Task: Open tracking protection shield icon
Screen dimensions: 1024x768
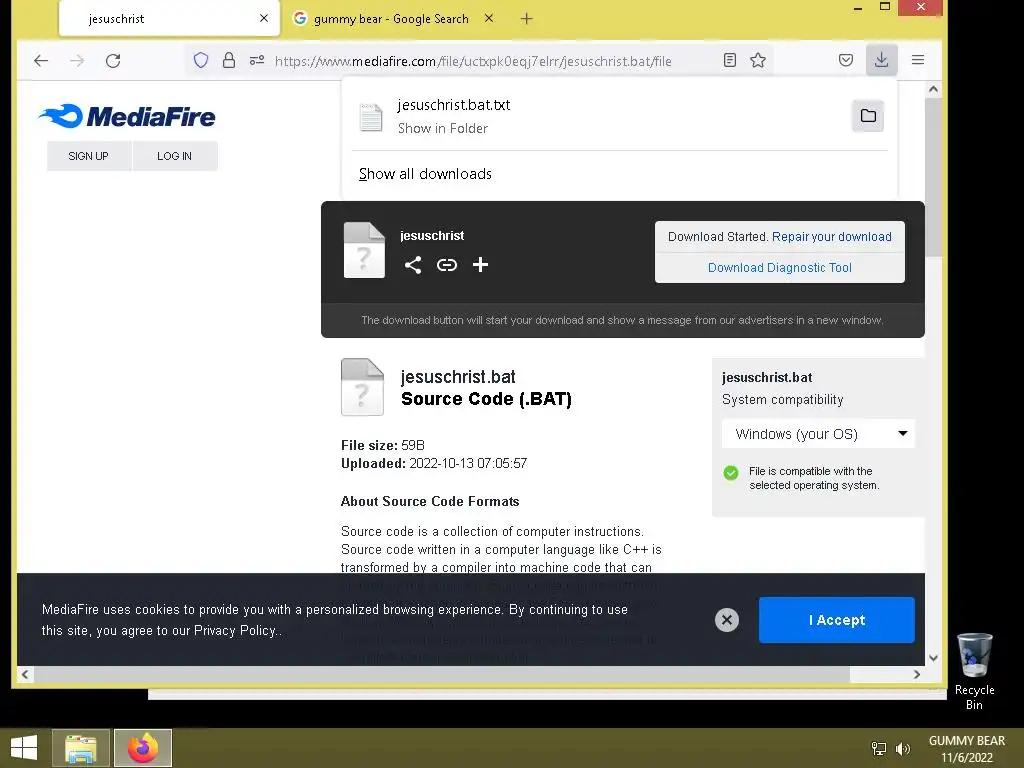Action: 200,61
